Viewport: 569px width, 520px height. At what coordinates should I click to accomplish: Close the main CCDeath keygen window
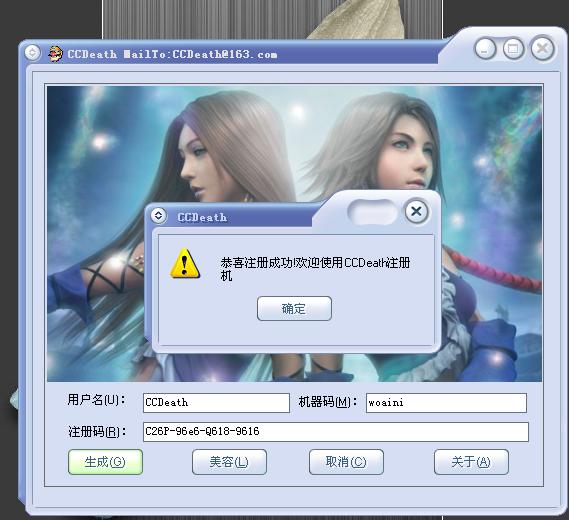543,48
